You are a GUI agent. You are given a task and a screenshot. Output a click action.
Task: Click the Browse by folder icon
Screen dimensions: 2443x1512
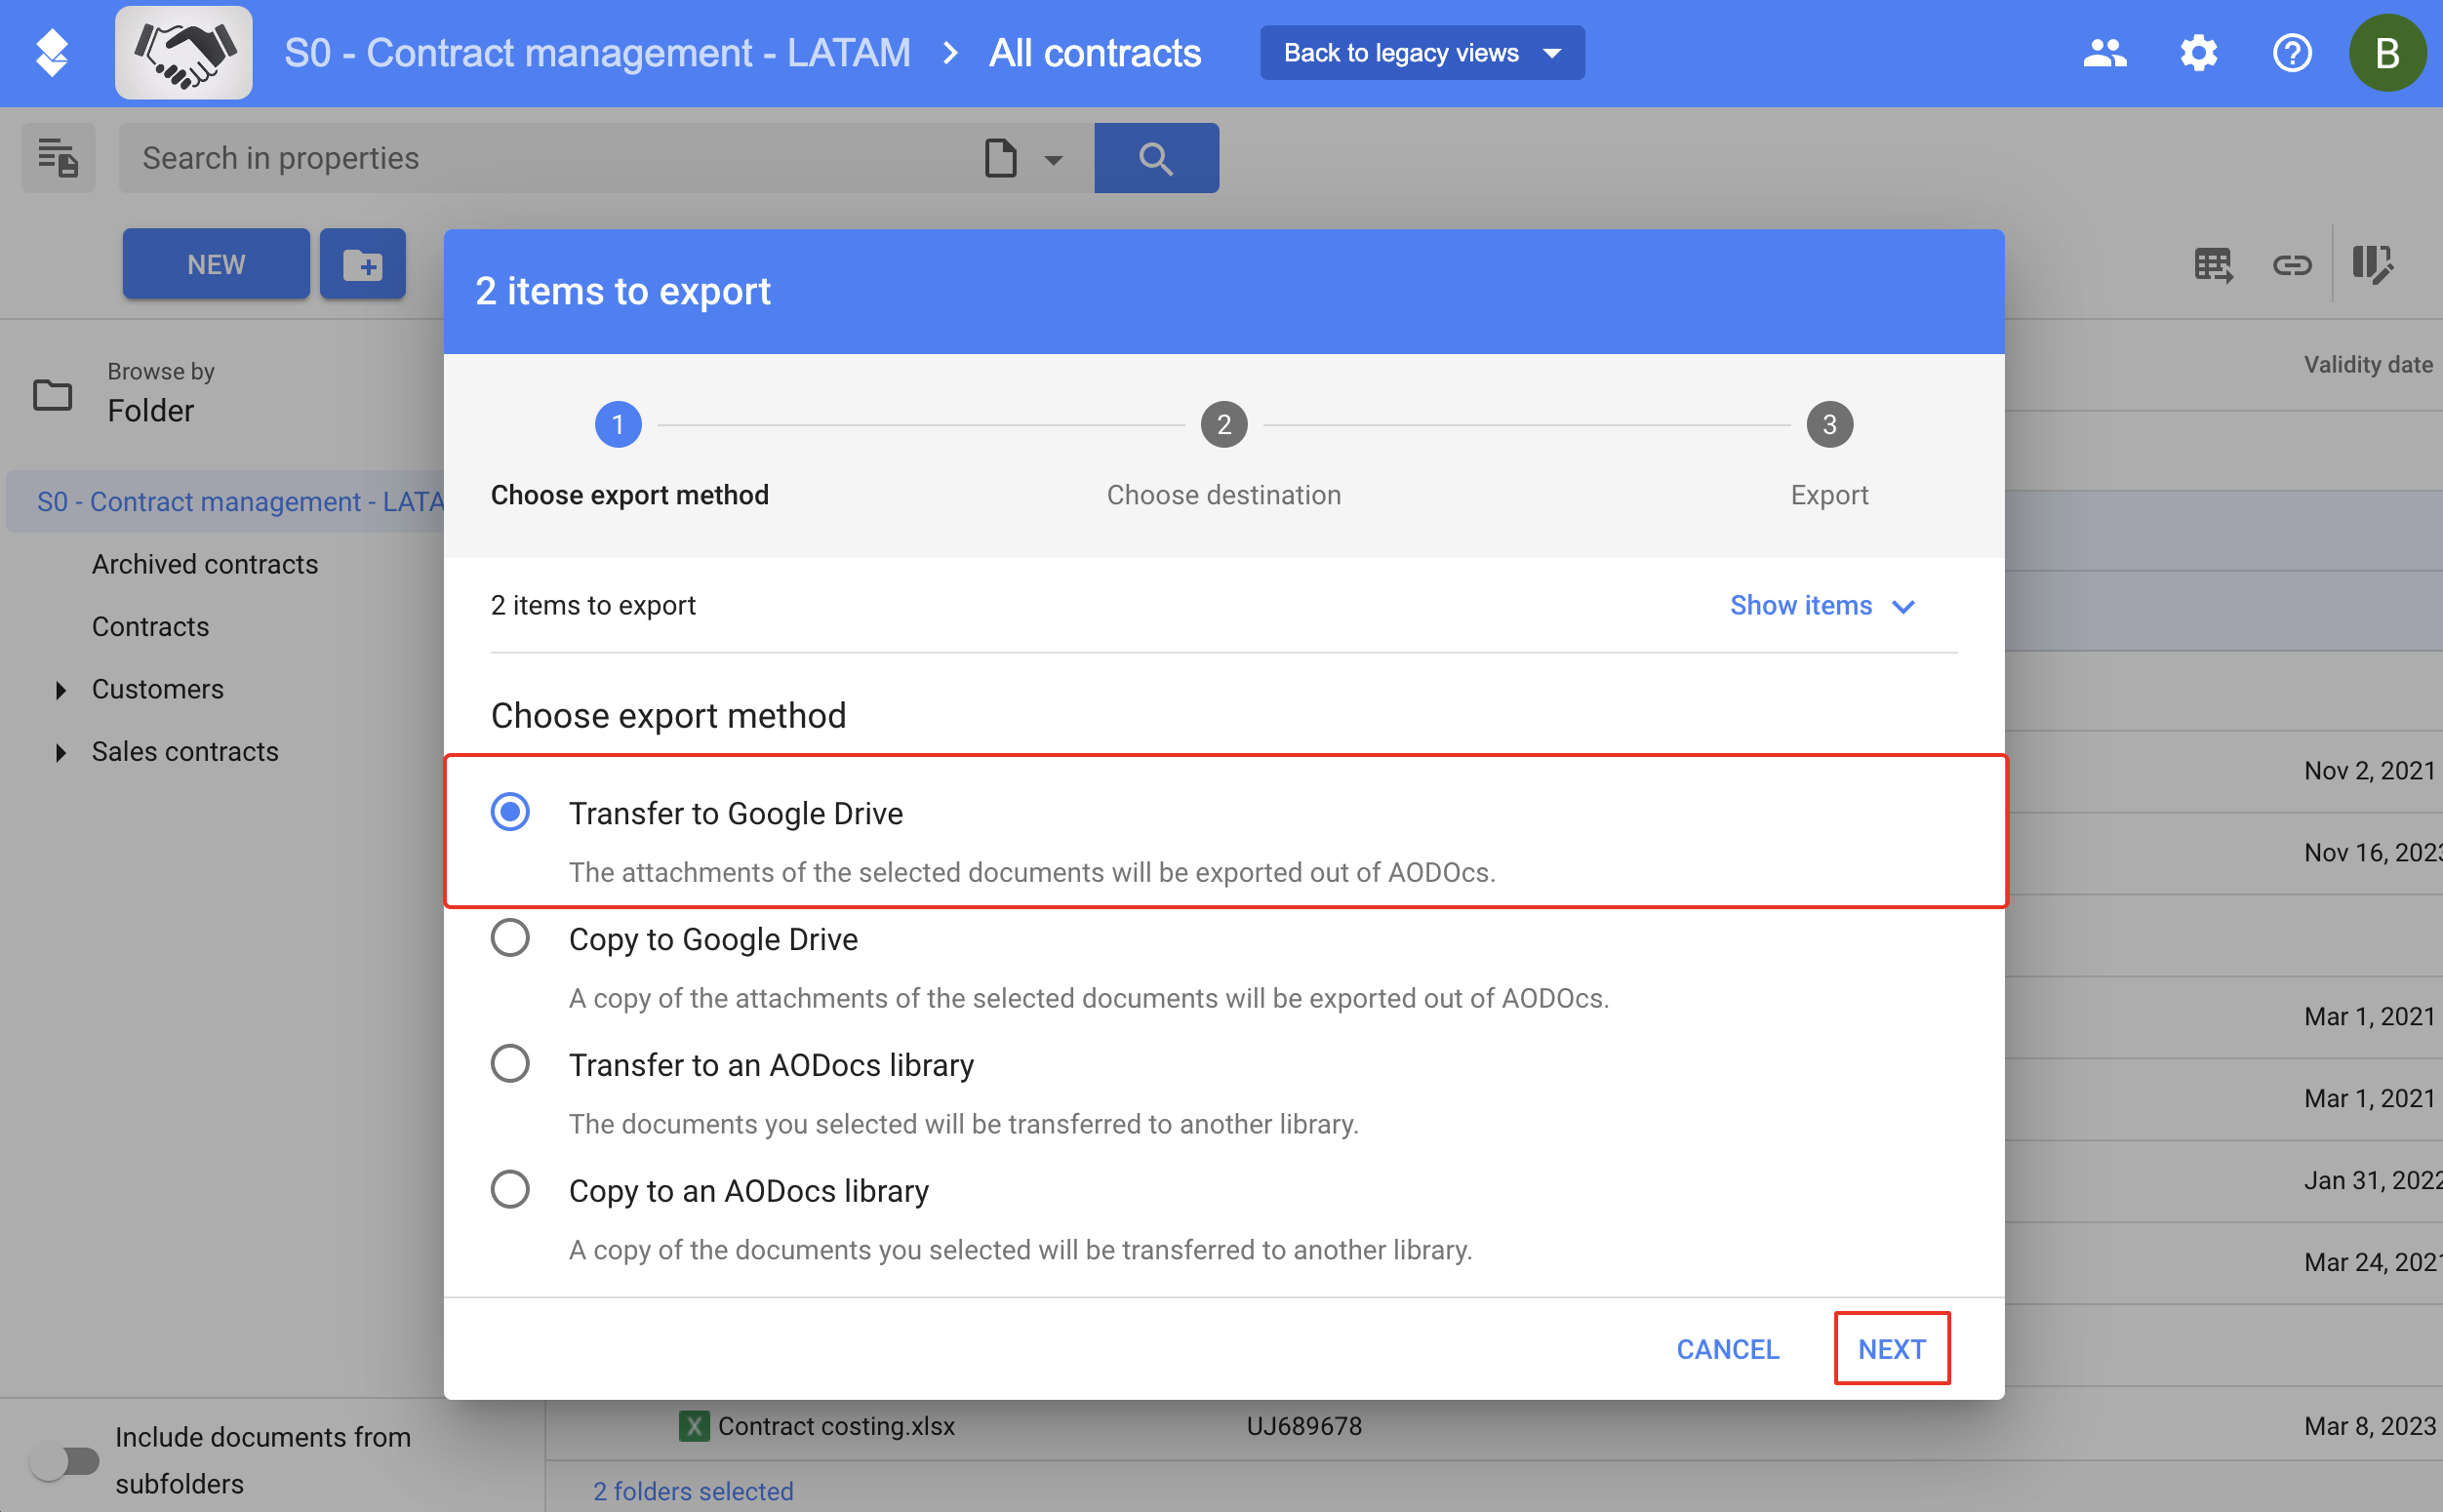click(52, 394)
